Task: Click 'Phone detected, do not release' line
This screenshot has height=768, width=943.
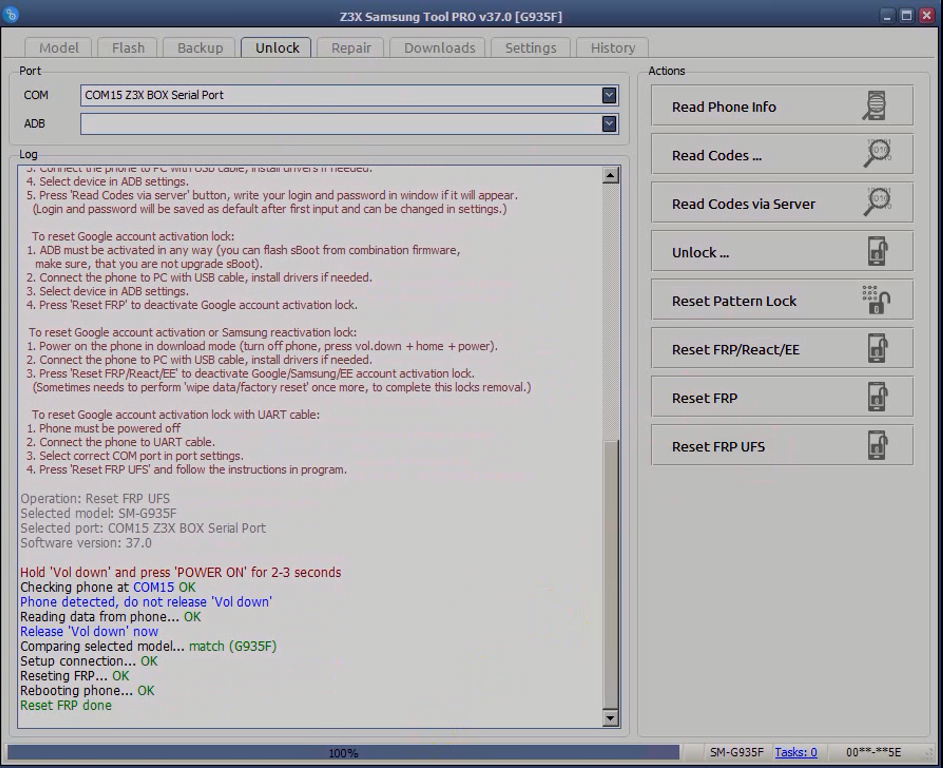Action: pos(146,602)
